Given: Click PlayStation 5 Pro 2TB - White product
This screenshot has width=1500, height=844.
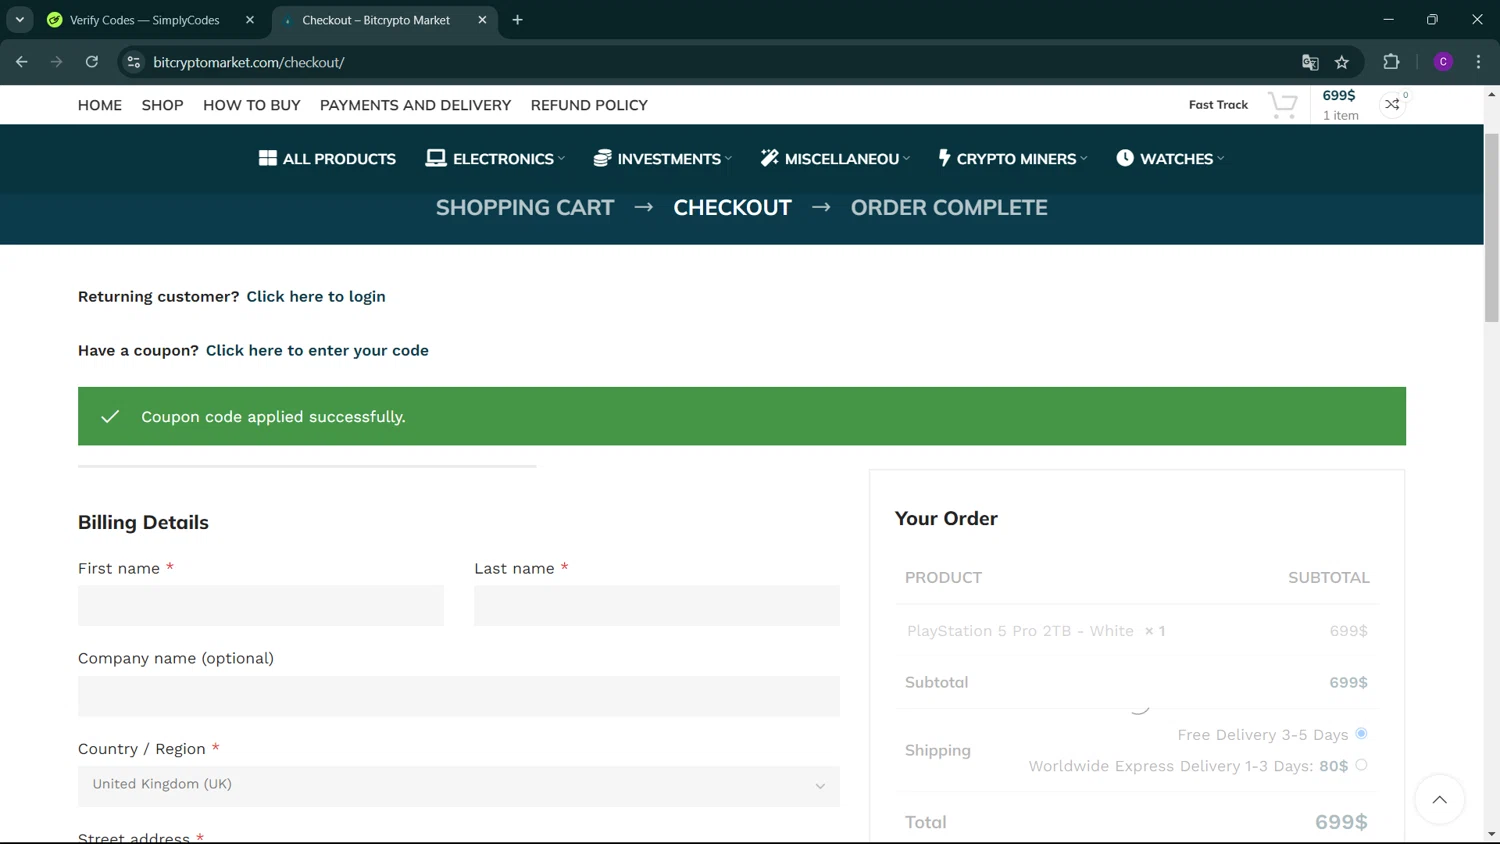Looking at the screenshot, I should coord(1020,631).
